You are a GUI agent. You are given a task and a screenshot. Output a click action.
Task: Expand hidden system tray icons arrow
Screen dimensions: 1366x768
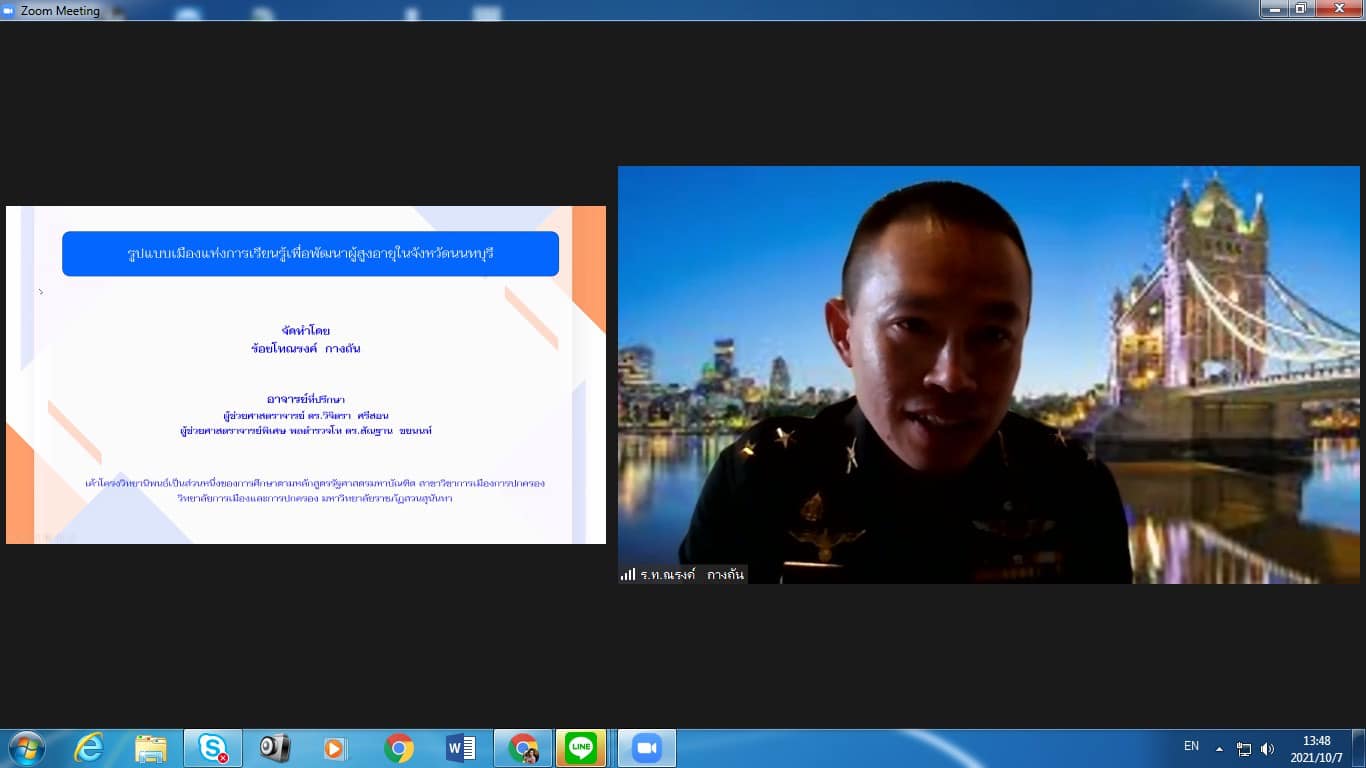coord(1219,749)
